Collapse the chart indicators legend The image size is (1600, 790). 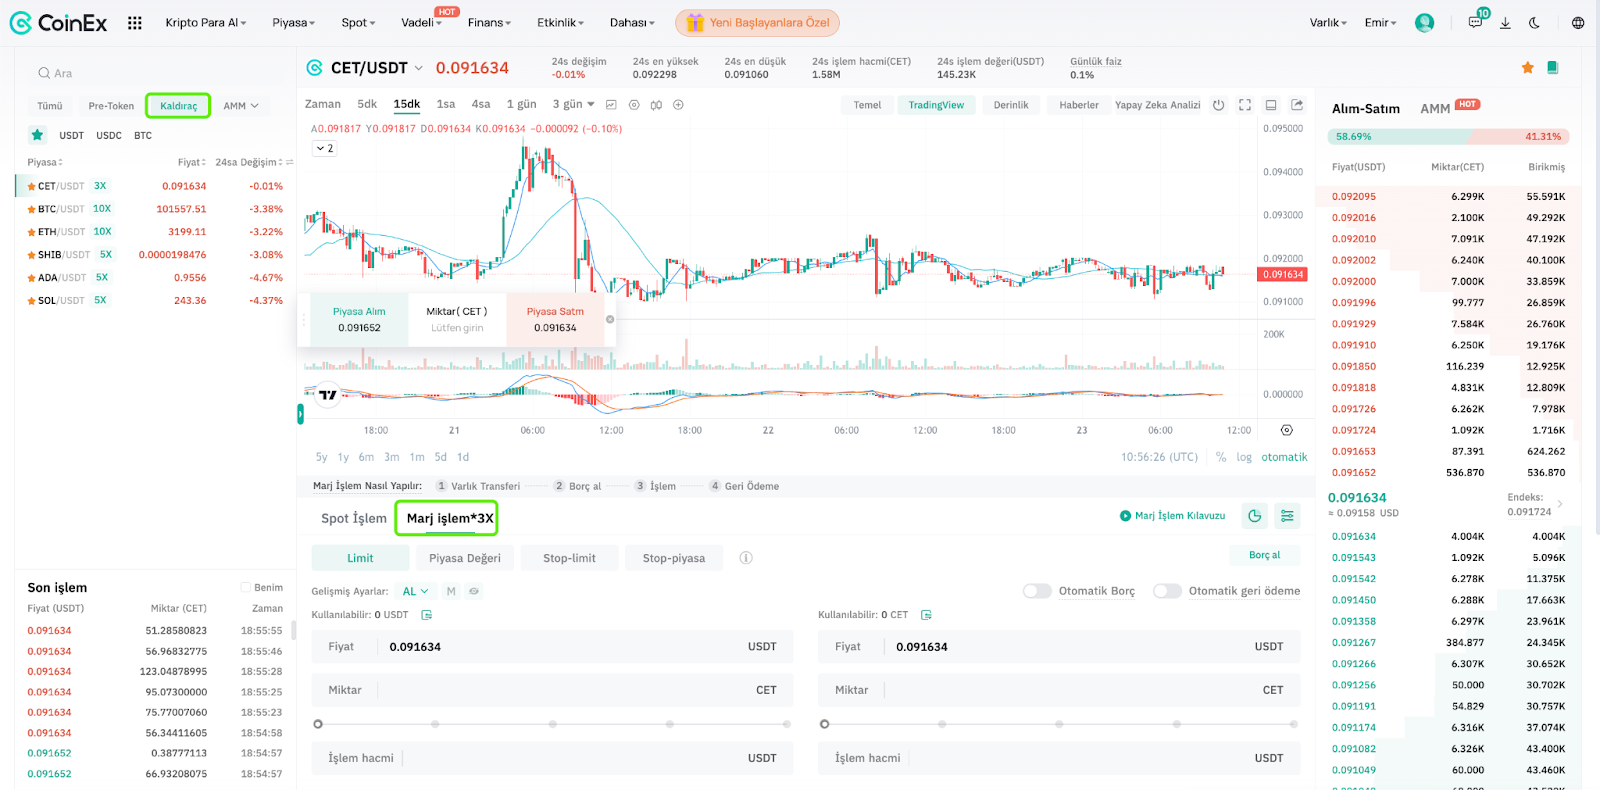click(x=325, y=148)
